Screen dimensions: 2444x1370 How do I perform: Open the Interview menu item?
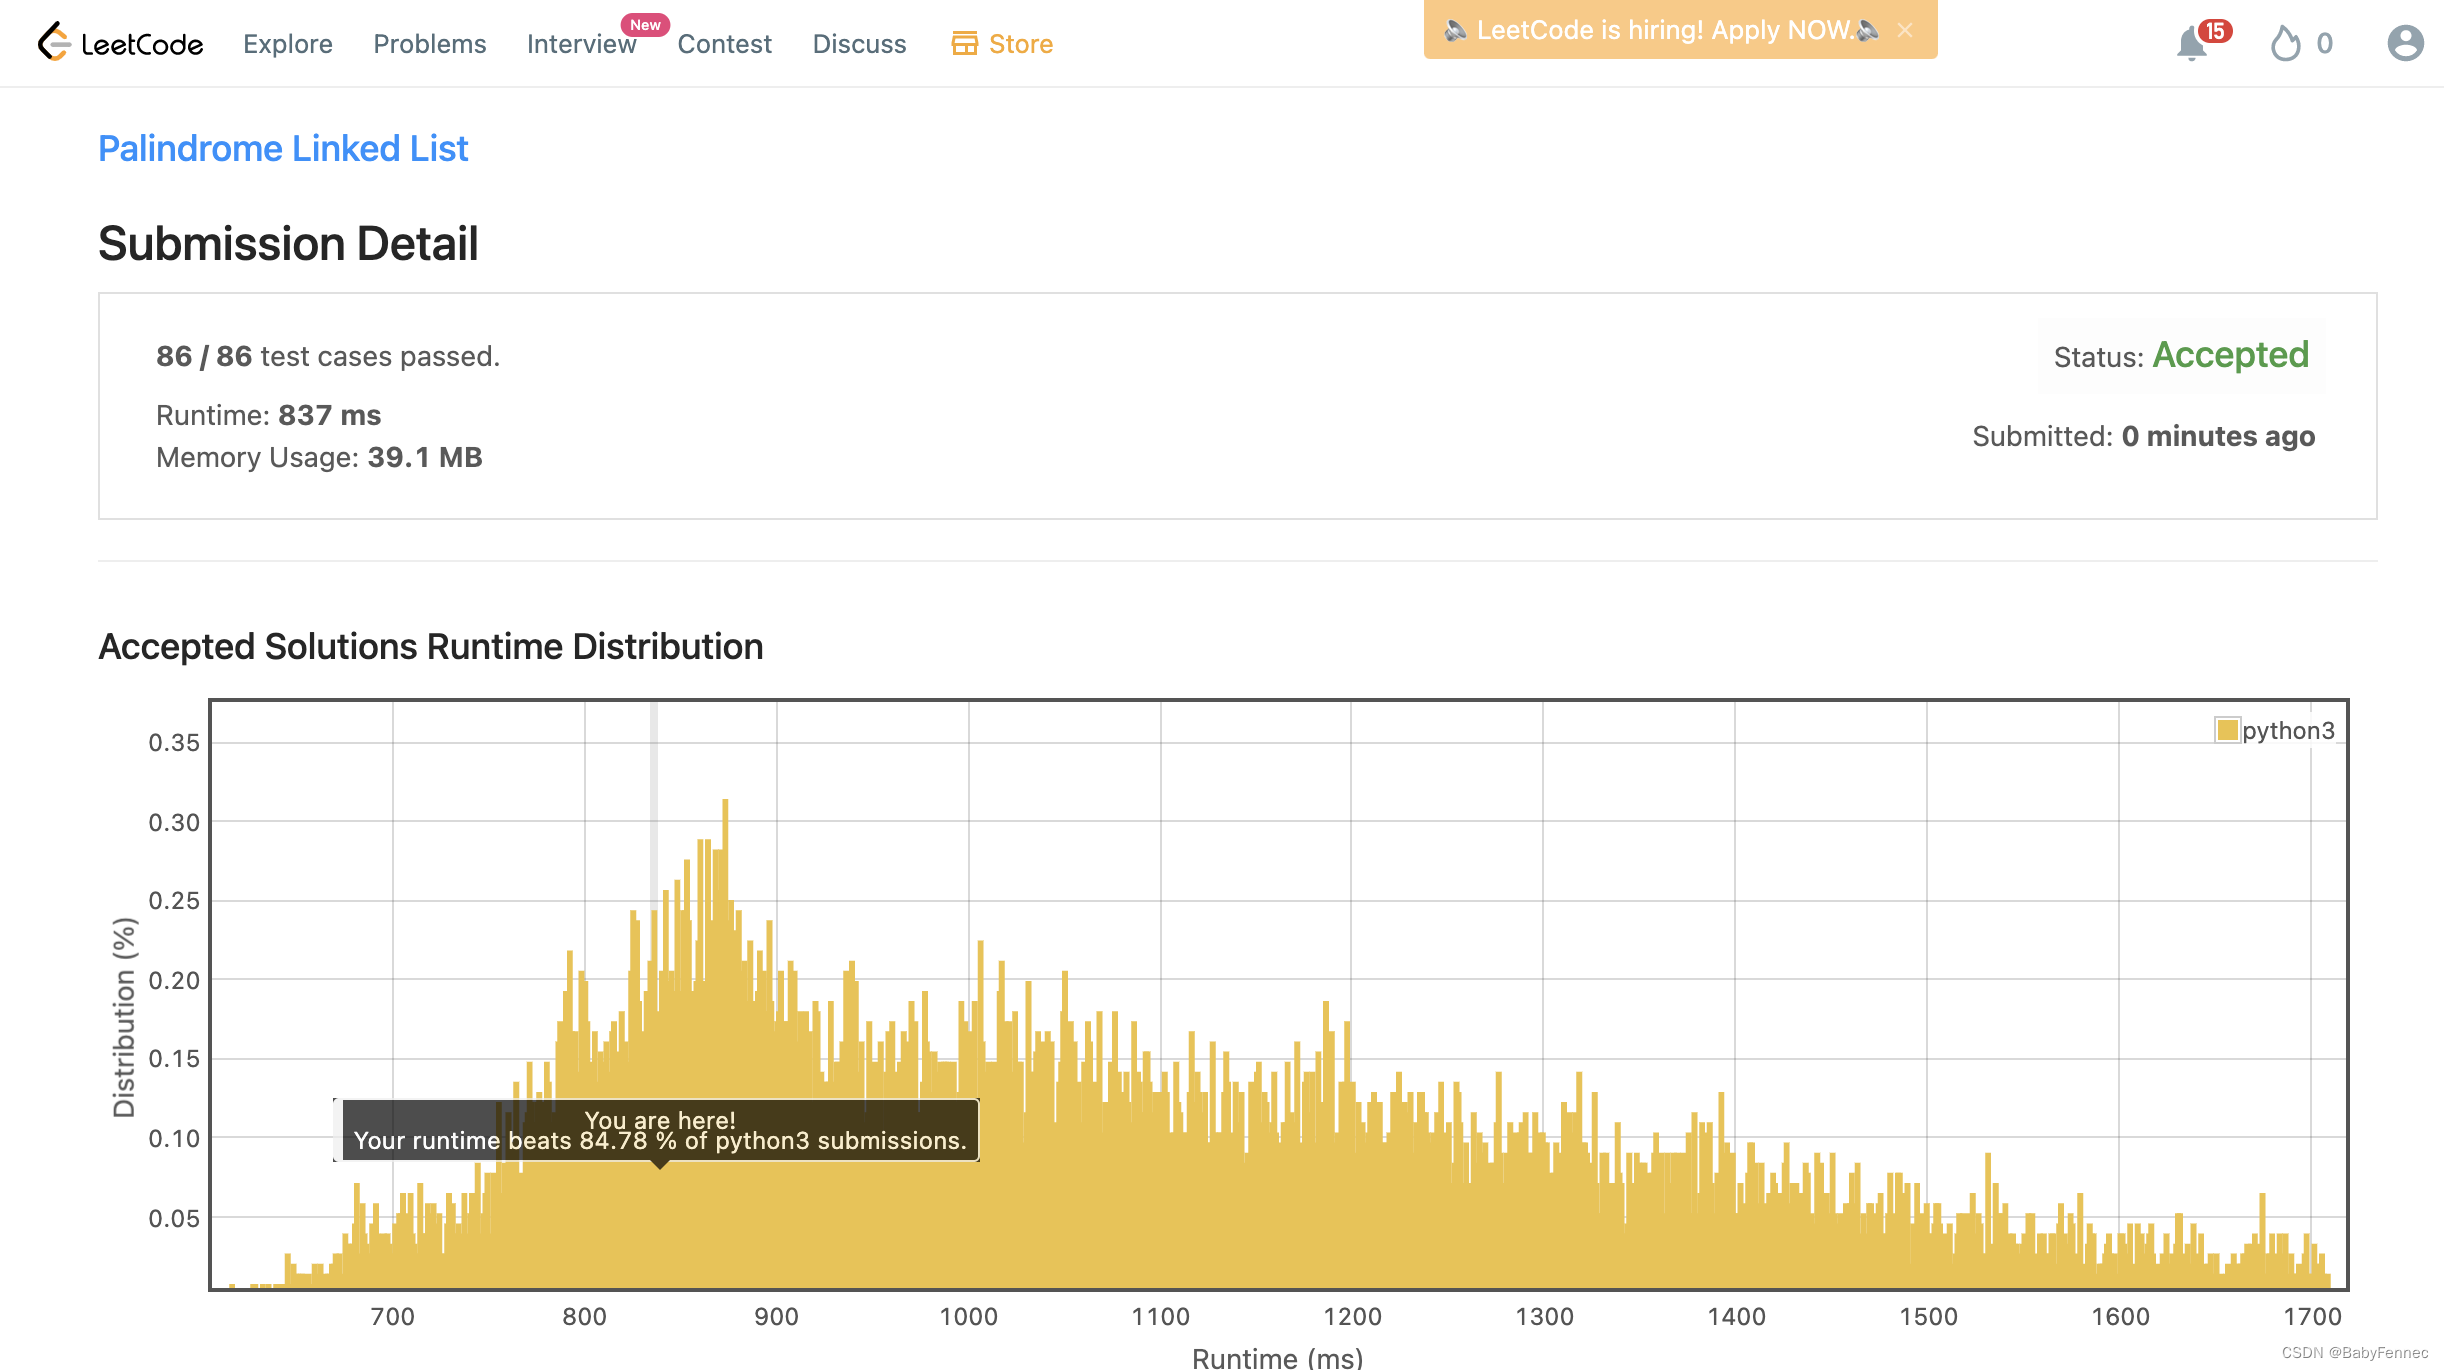point(580,45)
